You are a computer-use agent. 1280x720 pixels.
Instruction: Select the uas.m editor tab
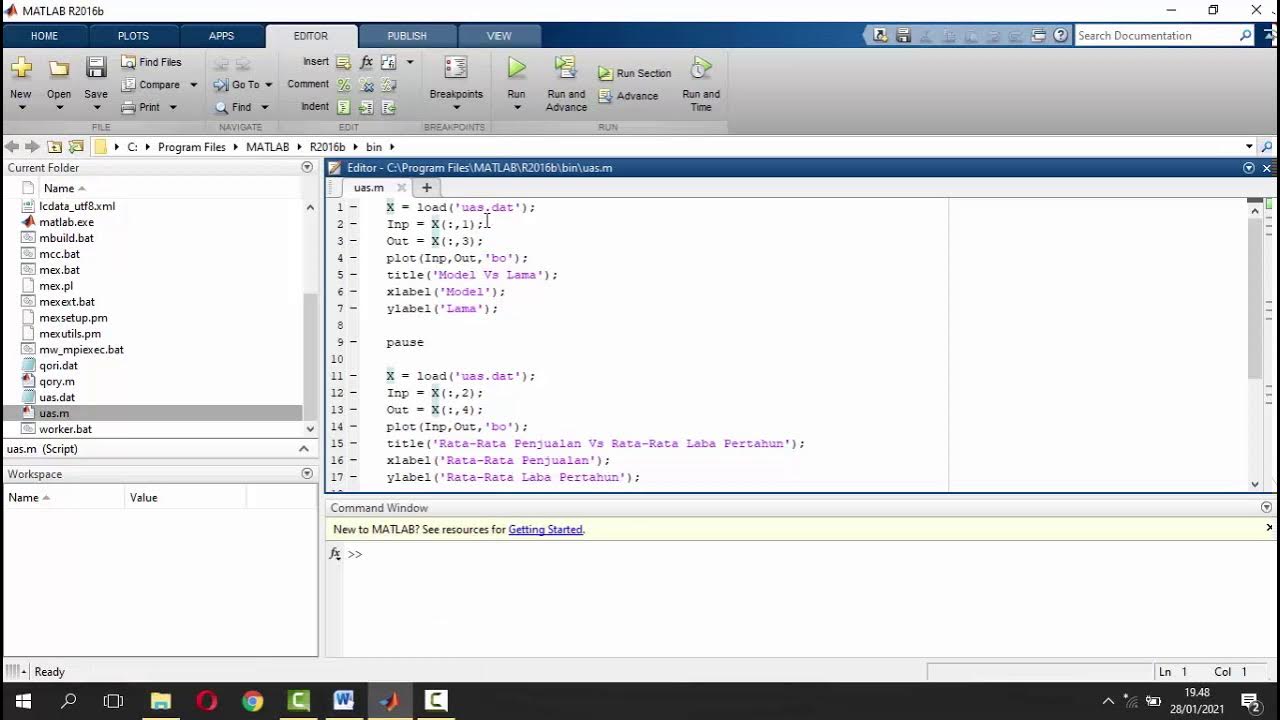368,188
